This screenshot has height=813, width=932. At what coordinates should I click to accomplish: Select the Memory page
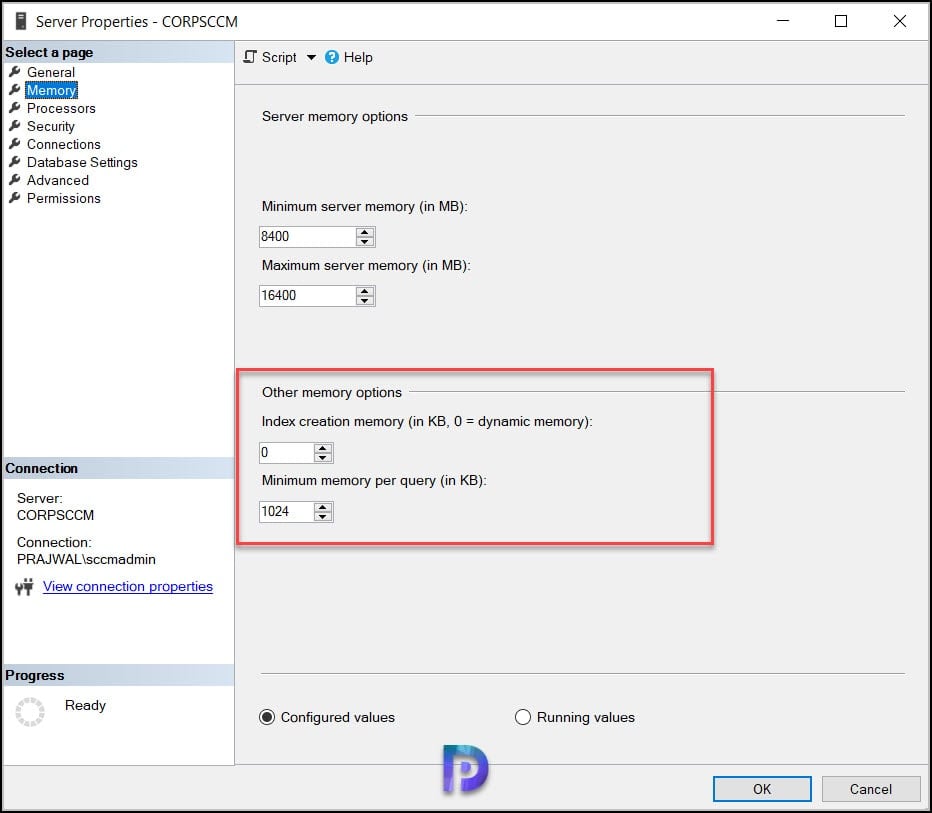pyautogui.click(x=51, y=90)
